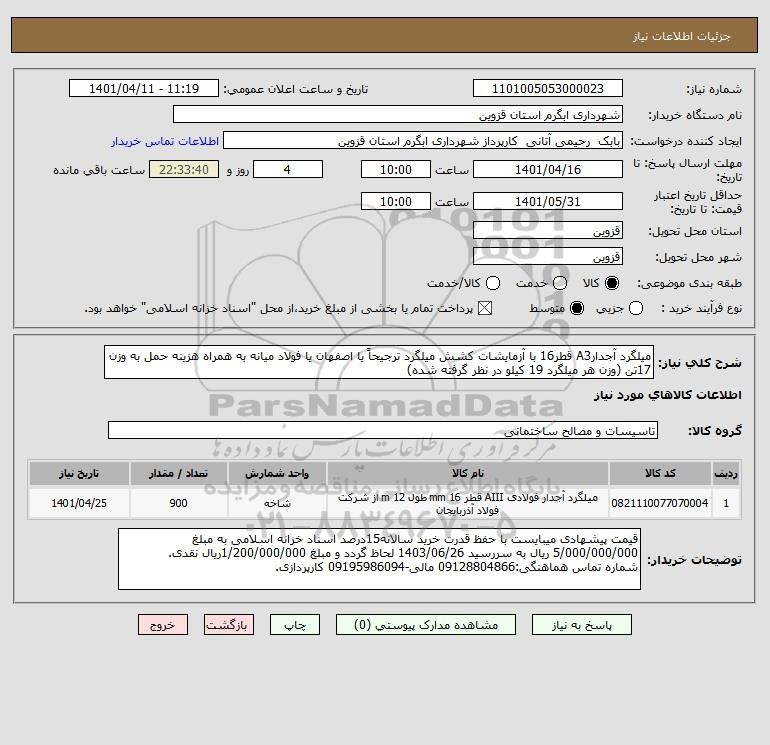
Task: Click the تاریخ نیاز column header
Action: 79,473
